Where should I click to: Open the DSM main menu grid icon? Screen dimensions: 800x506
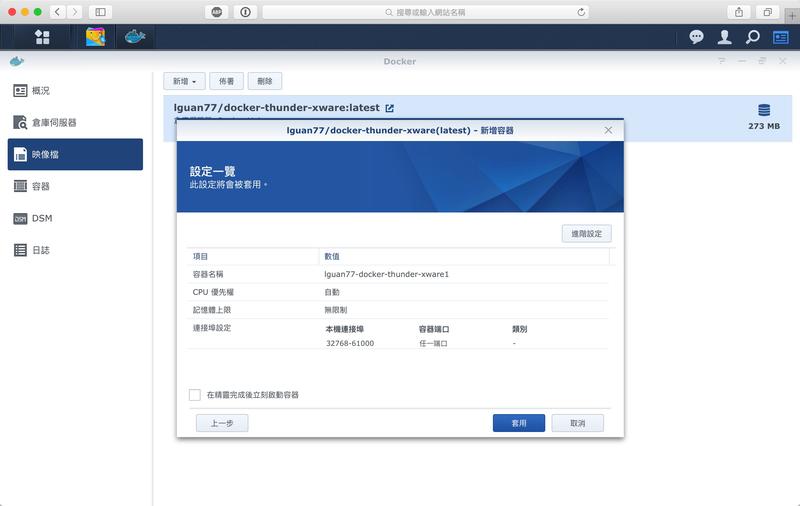pyautogui.click(x=42, y=37)
